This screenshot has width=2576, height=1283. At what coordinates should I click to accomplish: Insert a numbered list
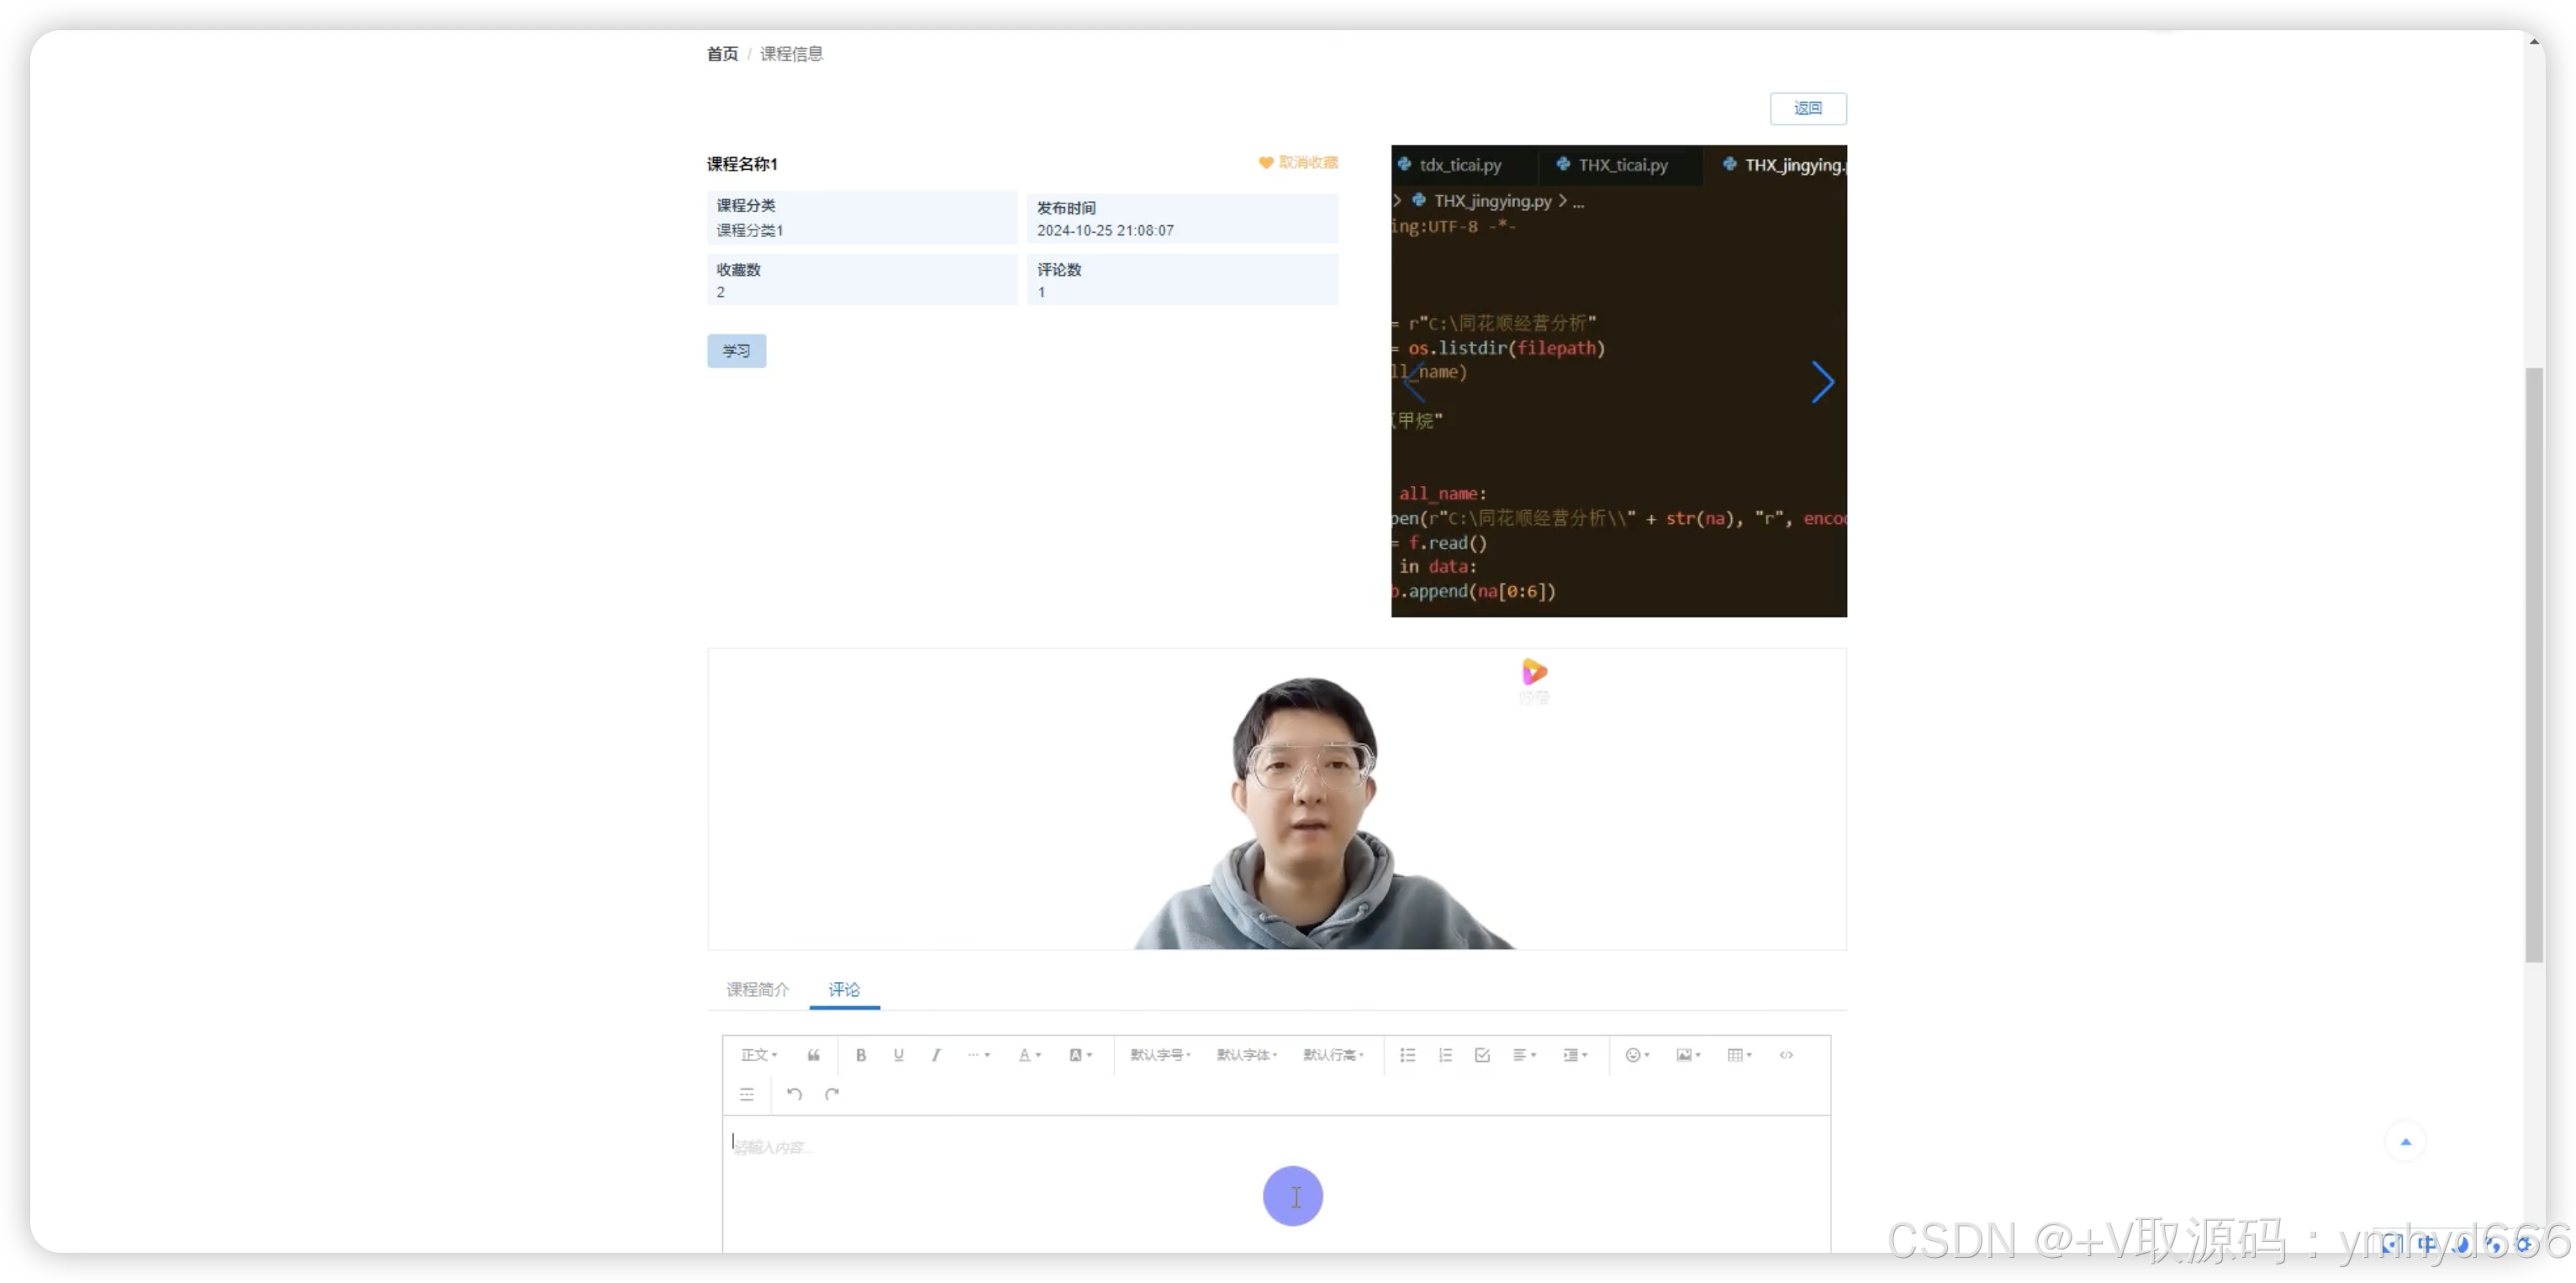(x=1445, y=1055)
